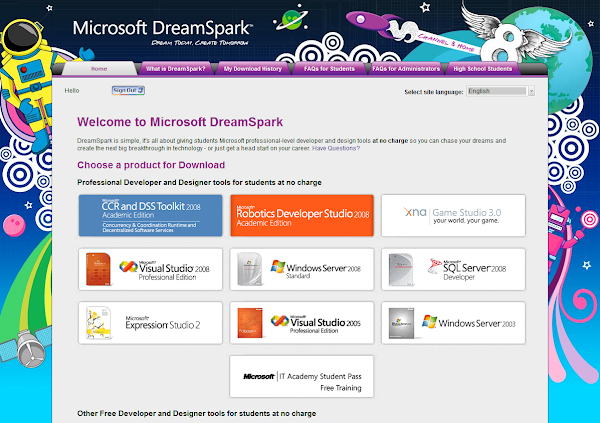Select Windows Server 2003 download

tap(453, 323)
